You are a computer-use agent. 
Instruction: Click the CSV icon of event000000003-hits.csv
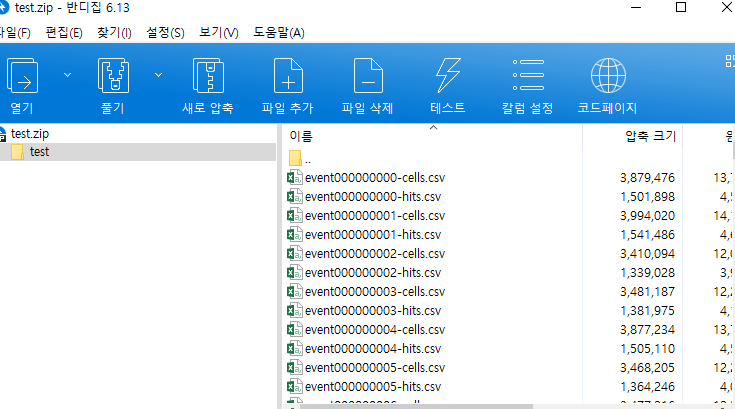[x=294, y=310]
